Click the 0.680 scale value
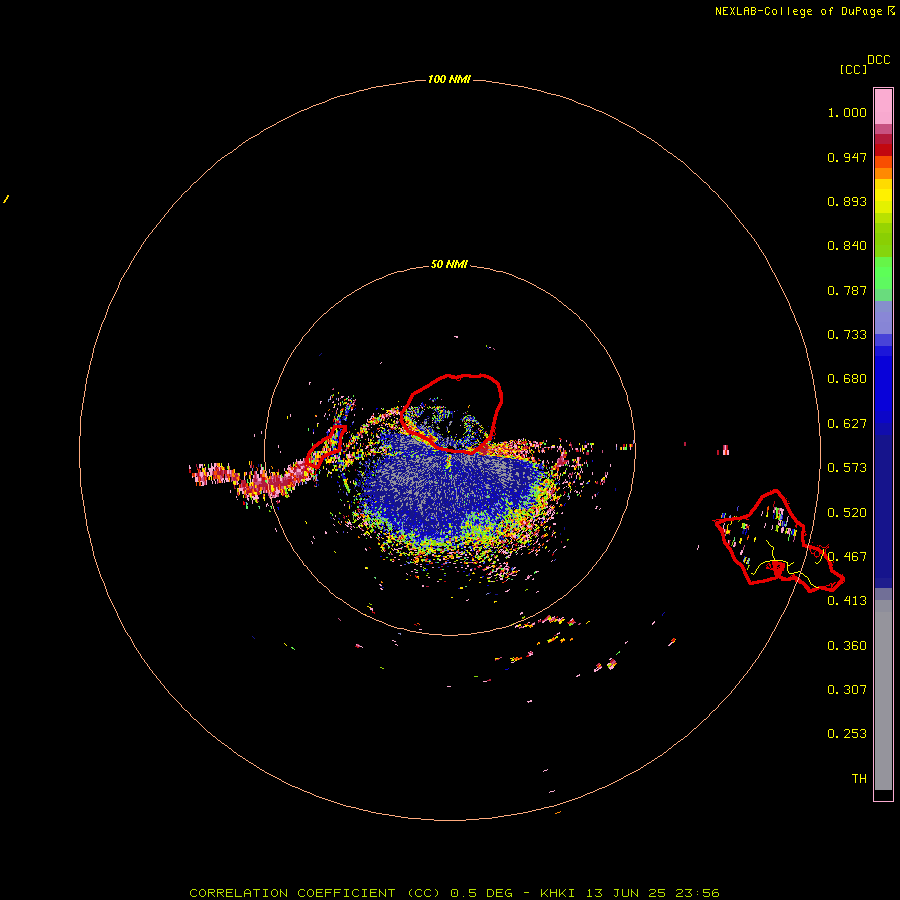This screenshot has width=900, height=900. click(x=847, y=379)
